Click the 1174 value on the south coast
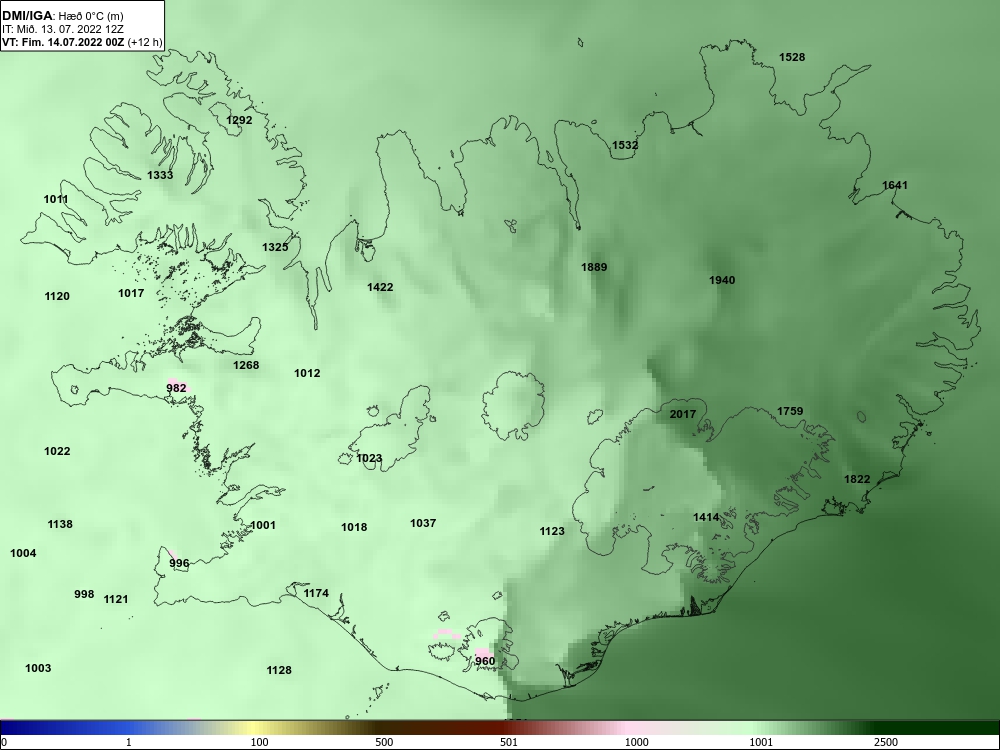The width and height of the screenshot is (1000, 750). click(x=316, y=594)
